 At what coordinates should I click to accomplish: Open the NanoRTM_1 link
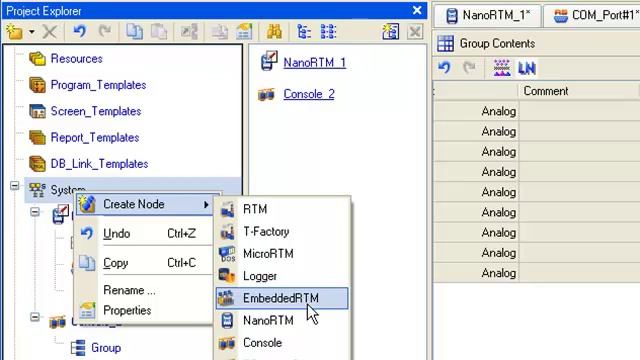(x=315, y=62)
